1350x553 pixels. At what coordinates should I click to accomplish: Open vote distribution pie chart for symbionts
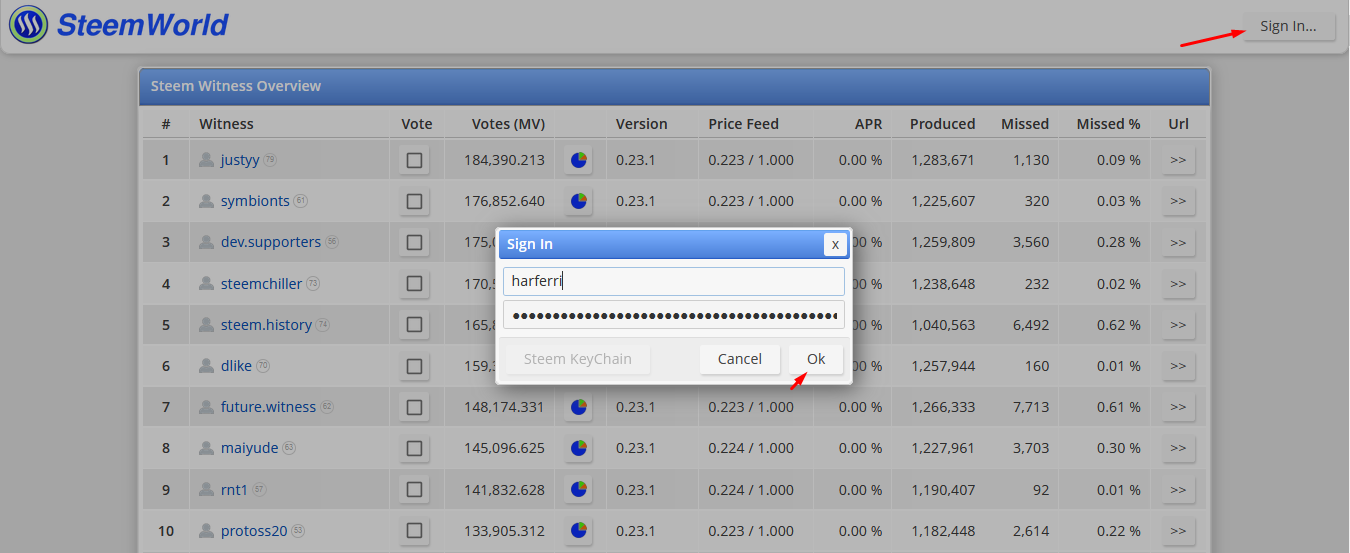click(578, 201)
